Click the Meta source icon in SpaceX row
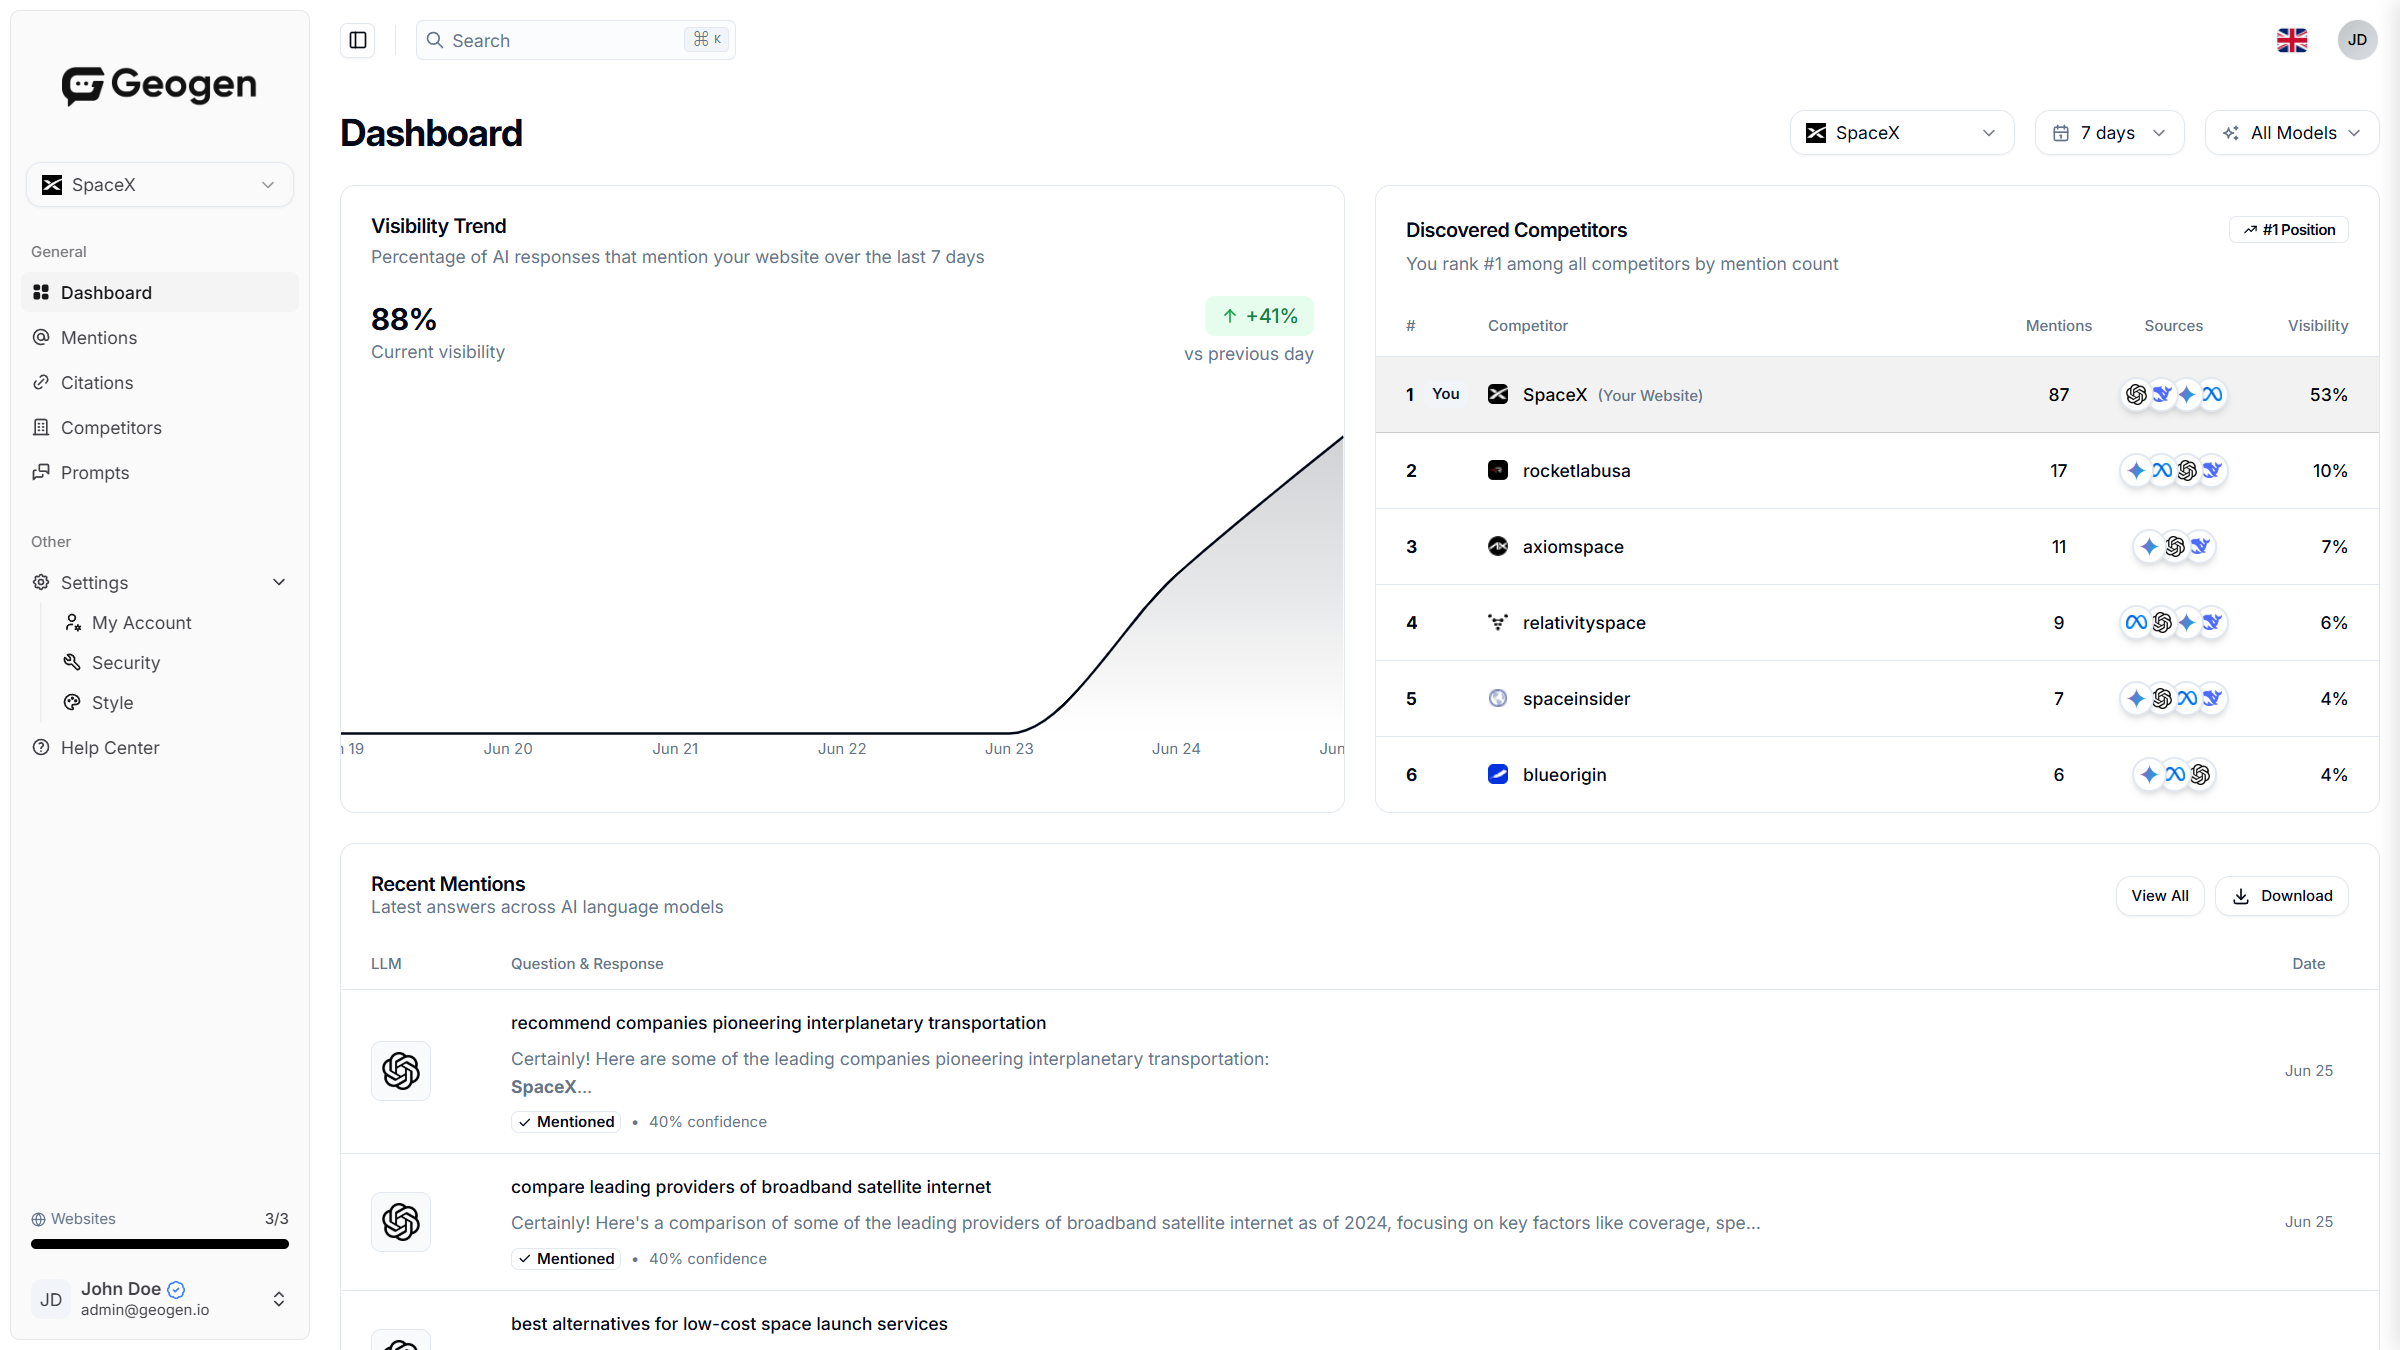The height and width of the screenshot is (1350, 2400). click(2212, 394)
